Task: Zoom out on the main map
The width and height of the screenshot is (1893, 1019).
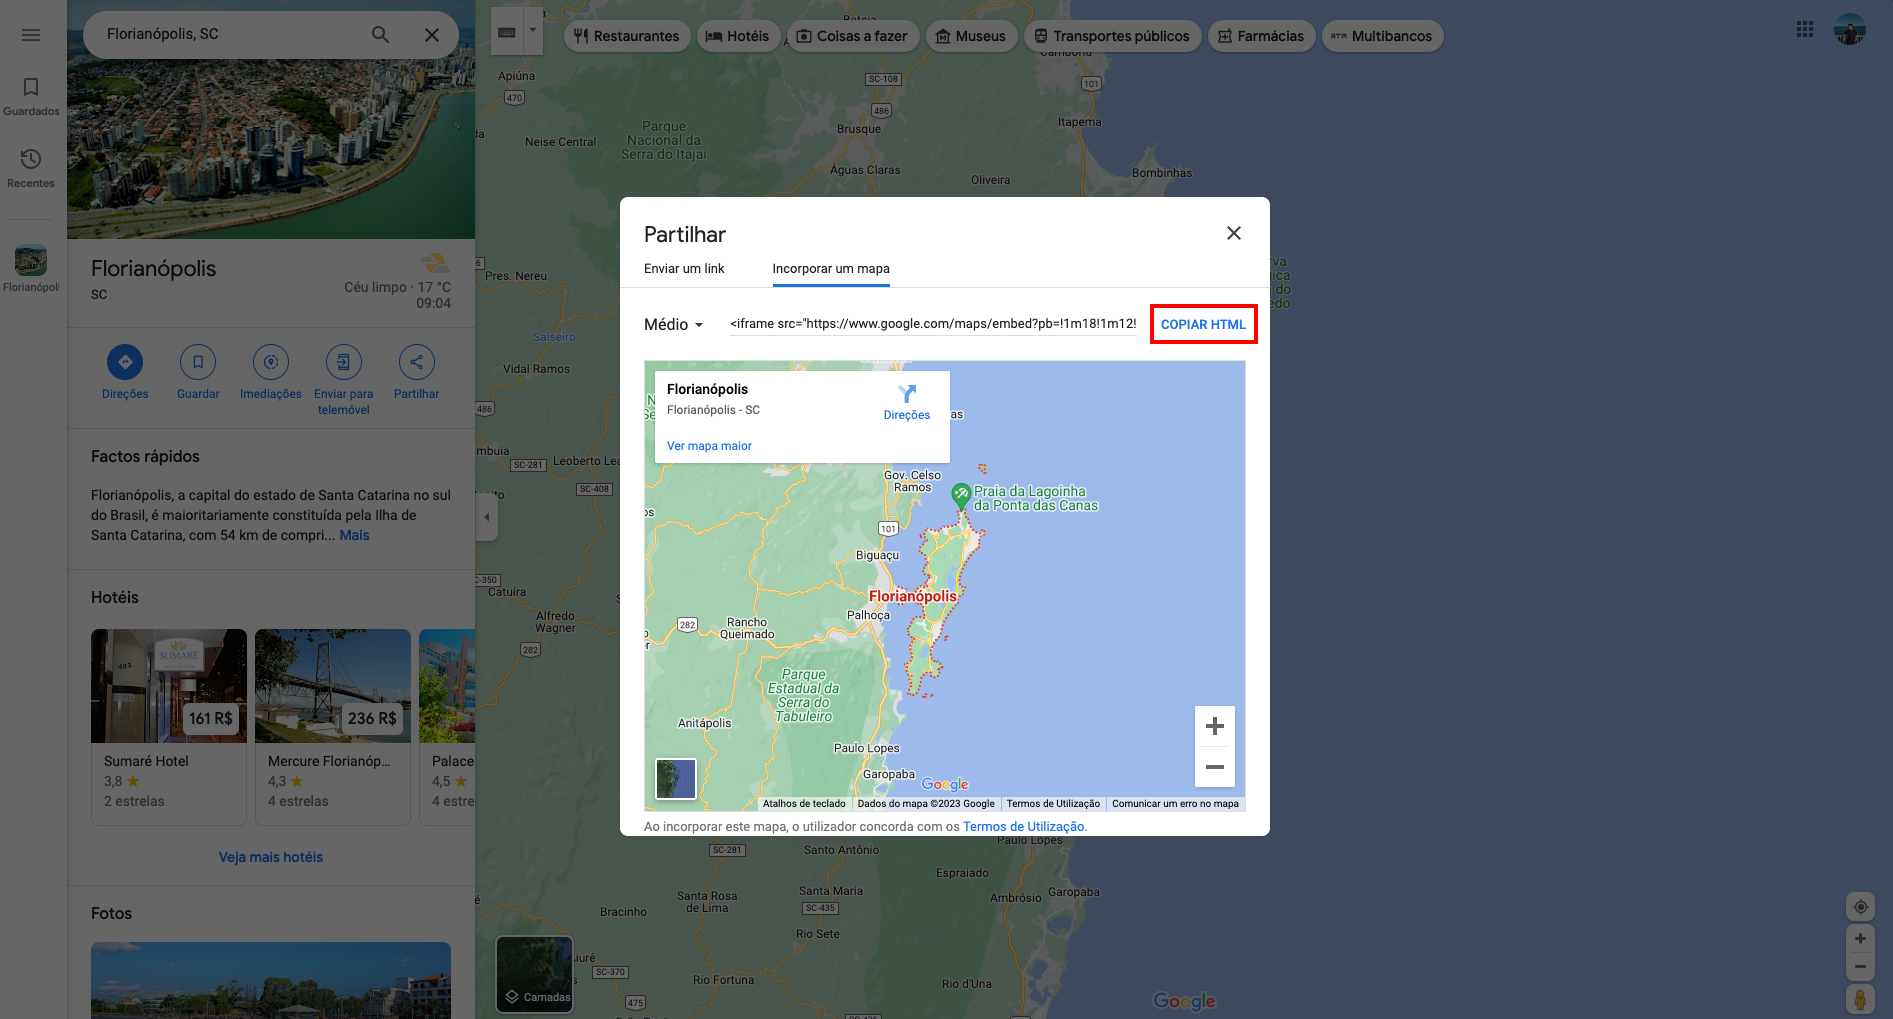Action: 1860,967
